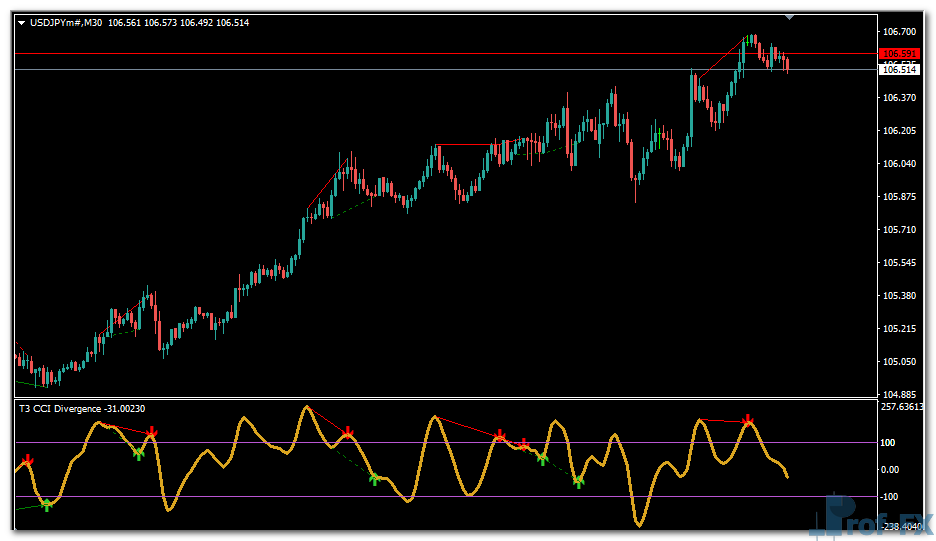Select the leftmost green buy arrow in indicator

[46, 504]
